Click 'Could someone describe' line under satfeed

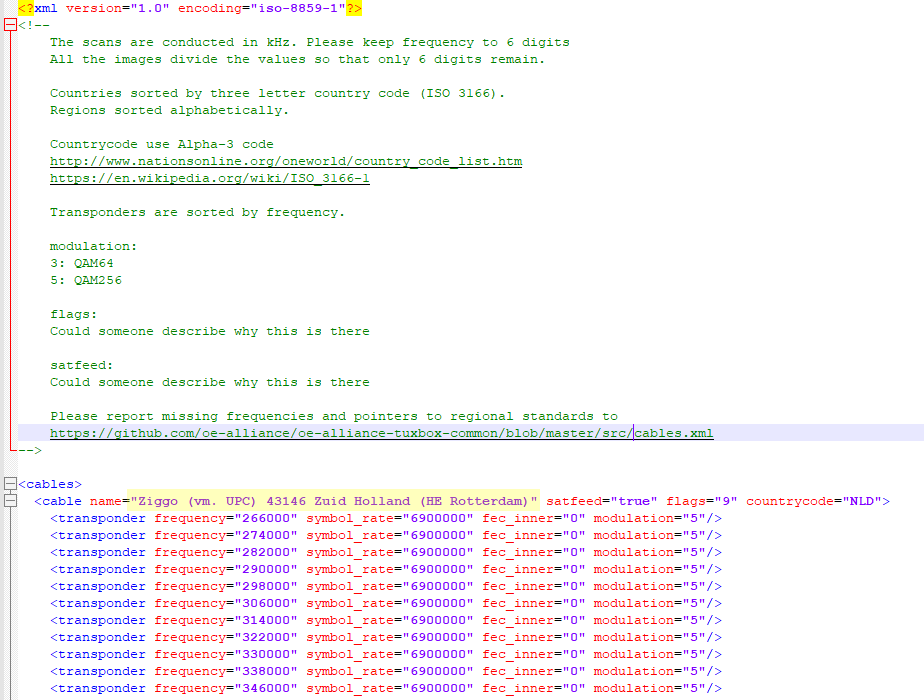click(210, 382)
